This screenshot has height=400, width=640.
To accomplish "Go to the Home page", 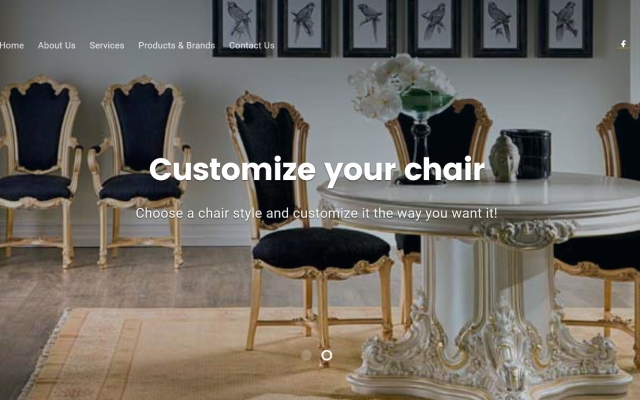I will pos(12,45).
